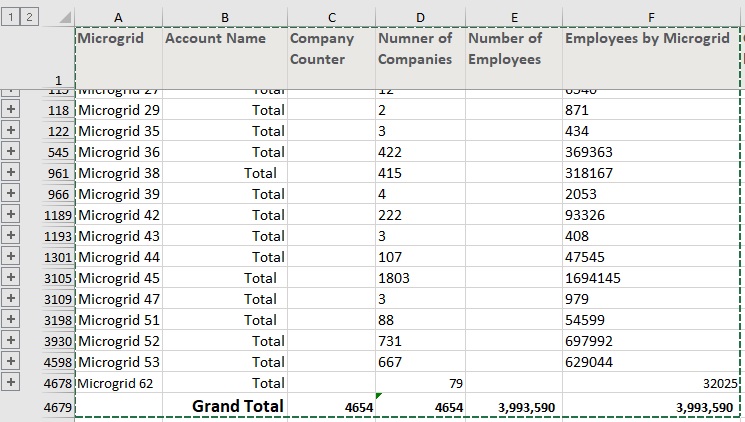Expand the Microgrid 43 group
This screenshot has width=745, height=422.
tap(10, 235)
